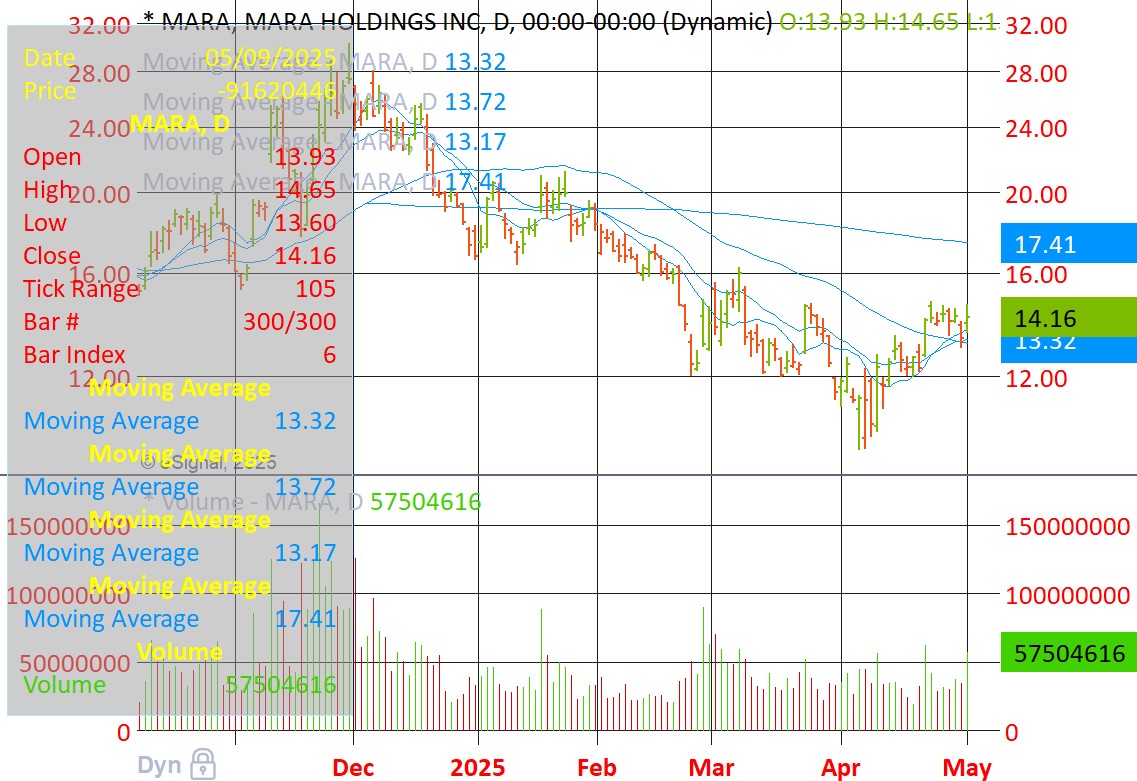The width and height of the screenshot is (1137, 781).
Task: Click the 100000000 label on right volume axis
Action: 1067,595
